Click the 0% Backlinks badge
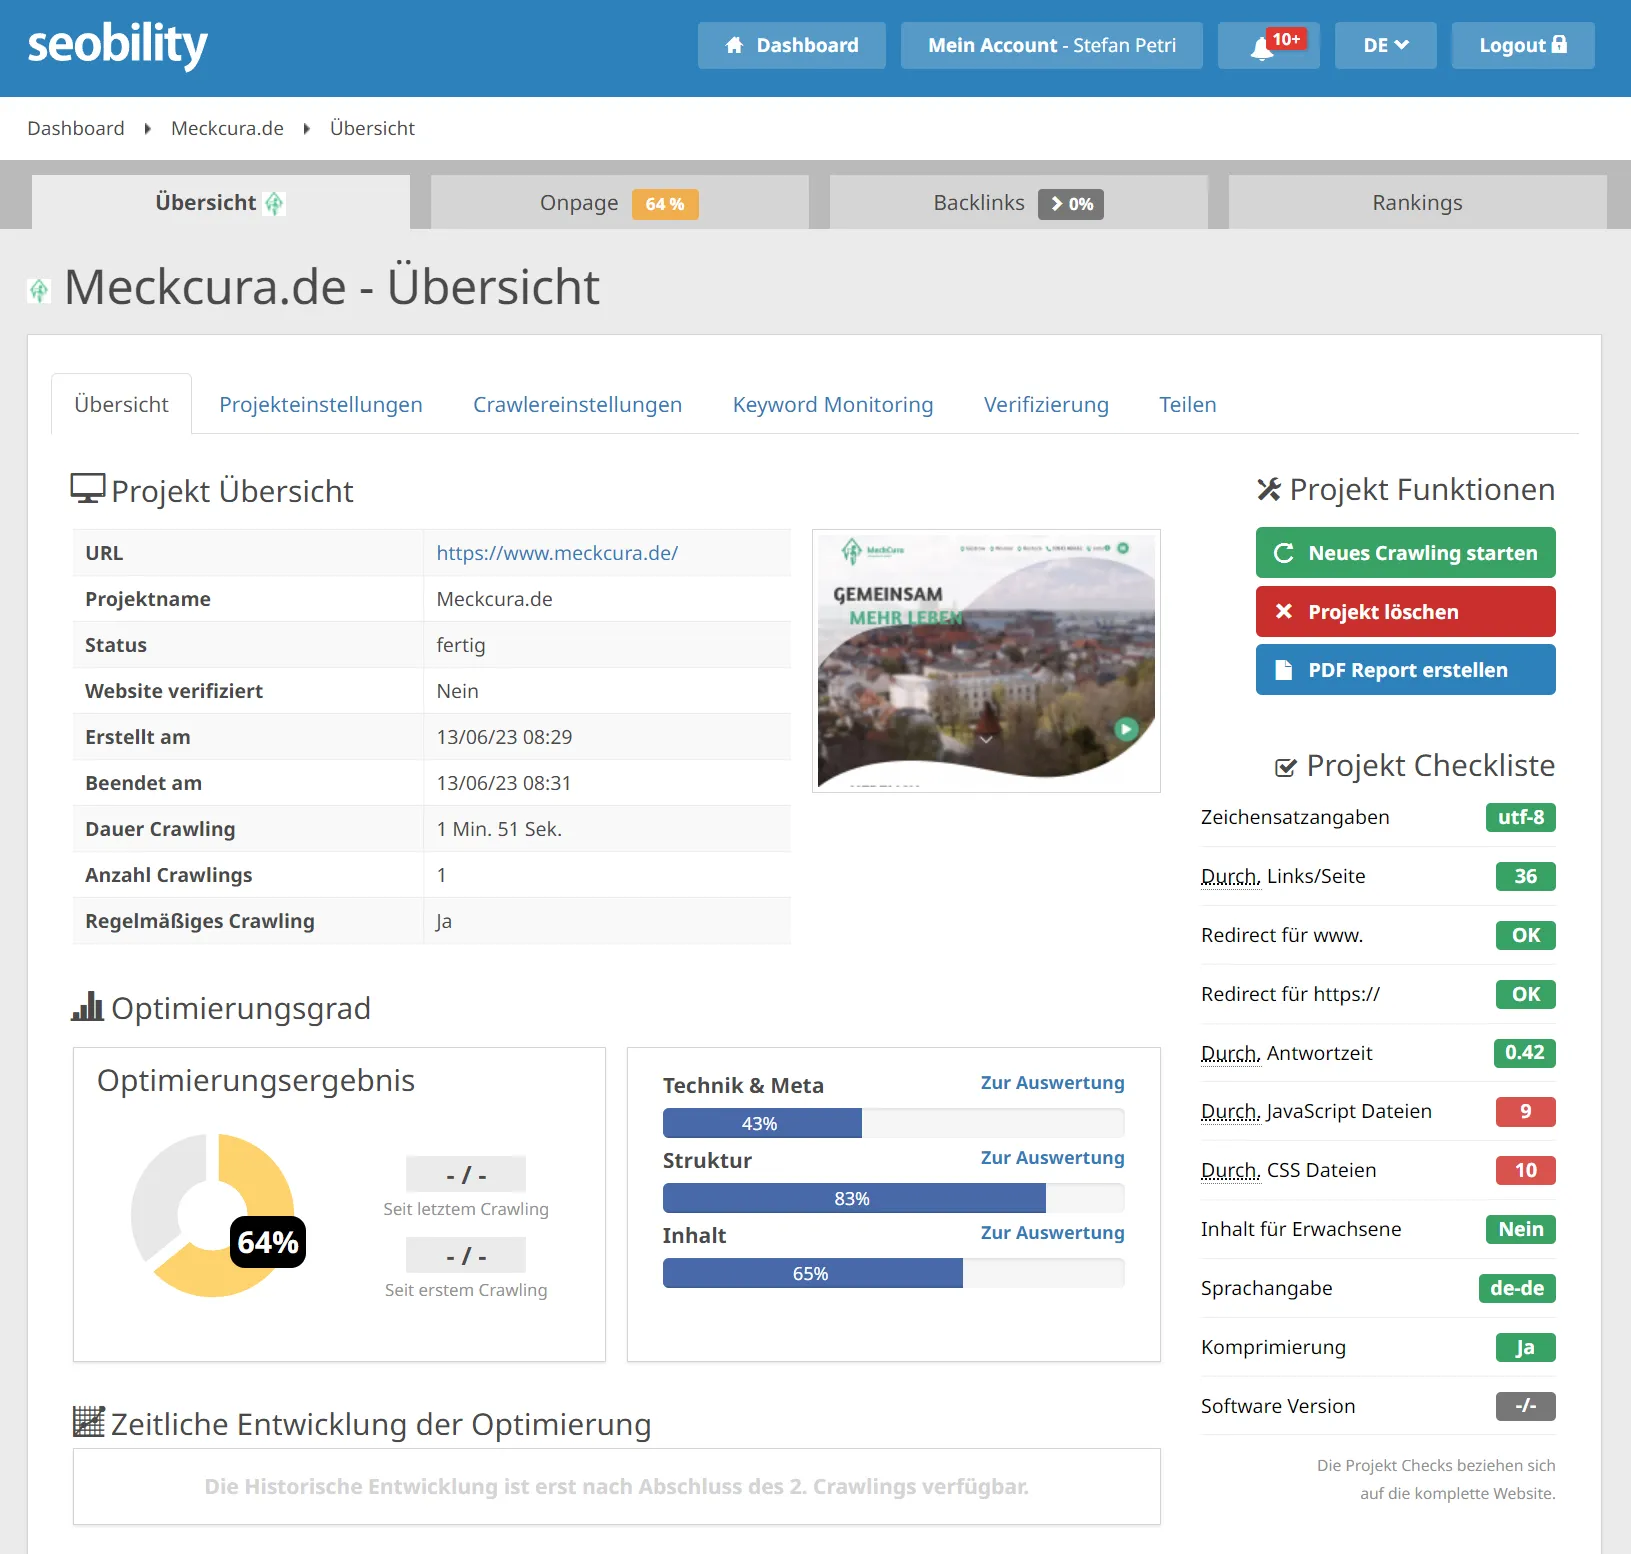Viewport: 1631px width, 1554px height. tap(1071, 204)
